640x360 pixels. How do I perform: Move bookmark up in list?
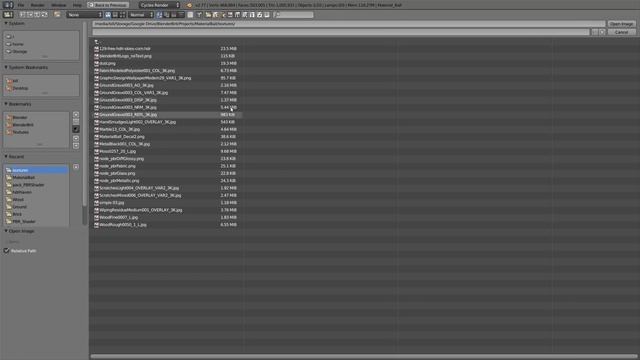coord(76,138)
